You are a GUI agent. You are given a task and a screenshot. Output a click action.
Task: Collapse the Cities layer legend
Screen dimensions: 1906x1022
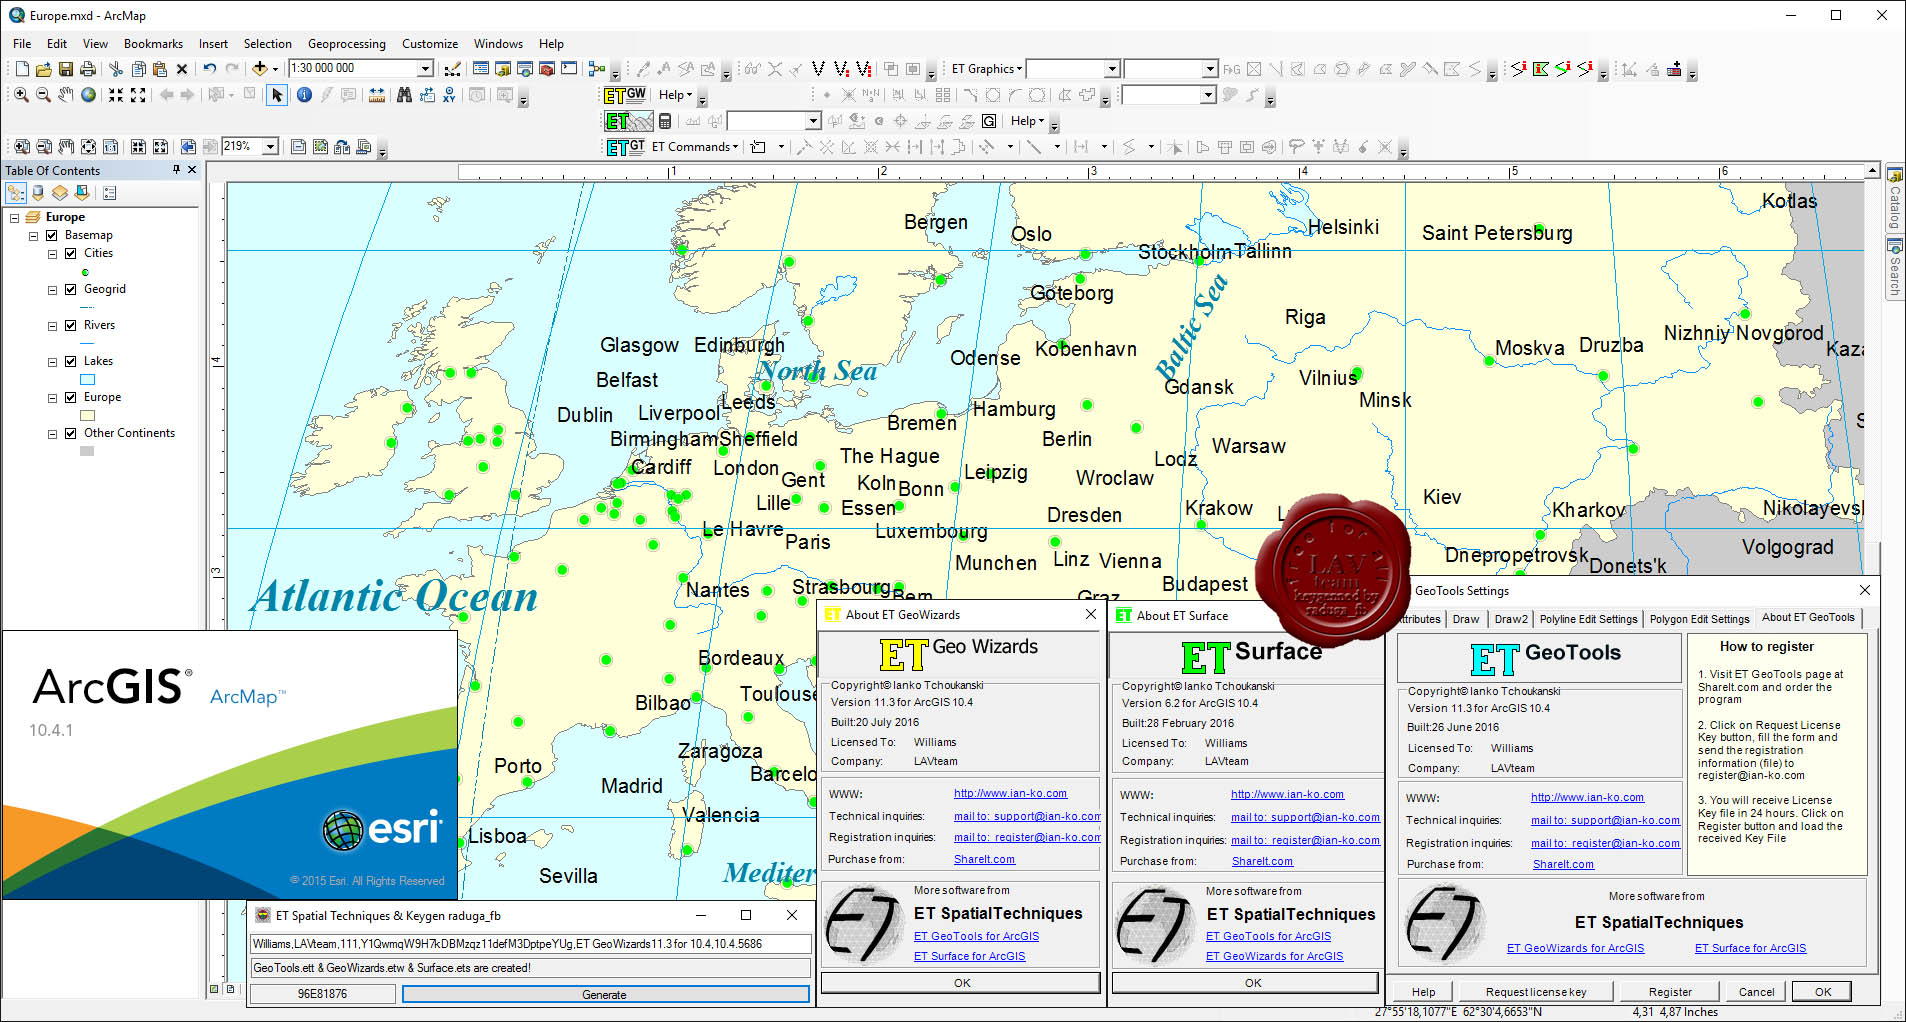[x=52, y=254]
